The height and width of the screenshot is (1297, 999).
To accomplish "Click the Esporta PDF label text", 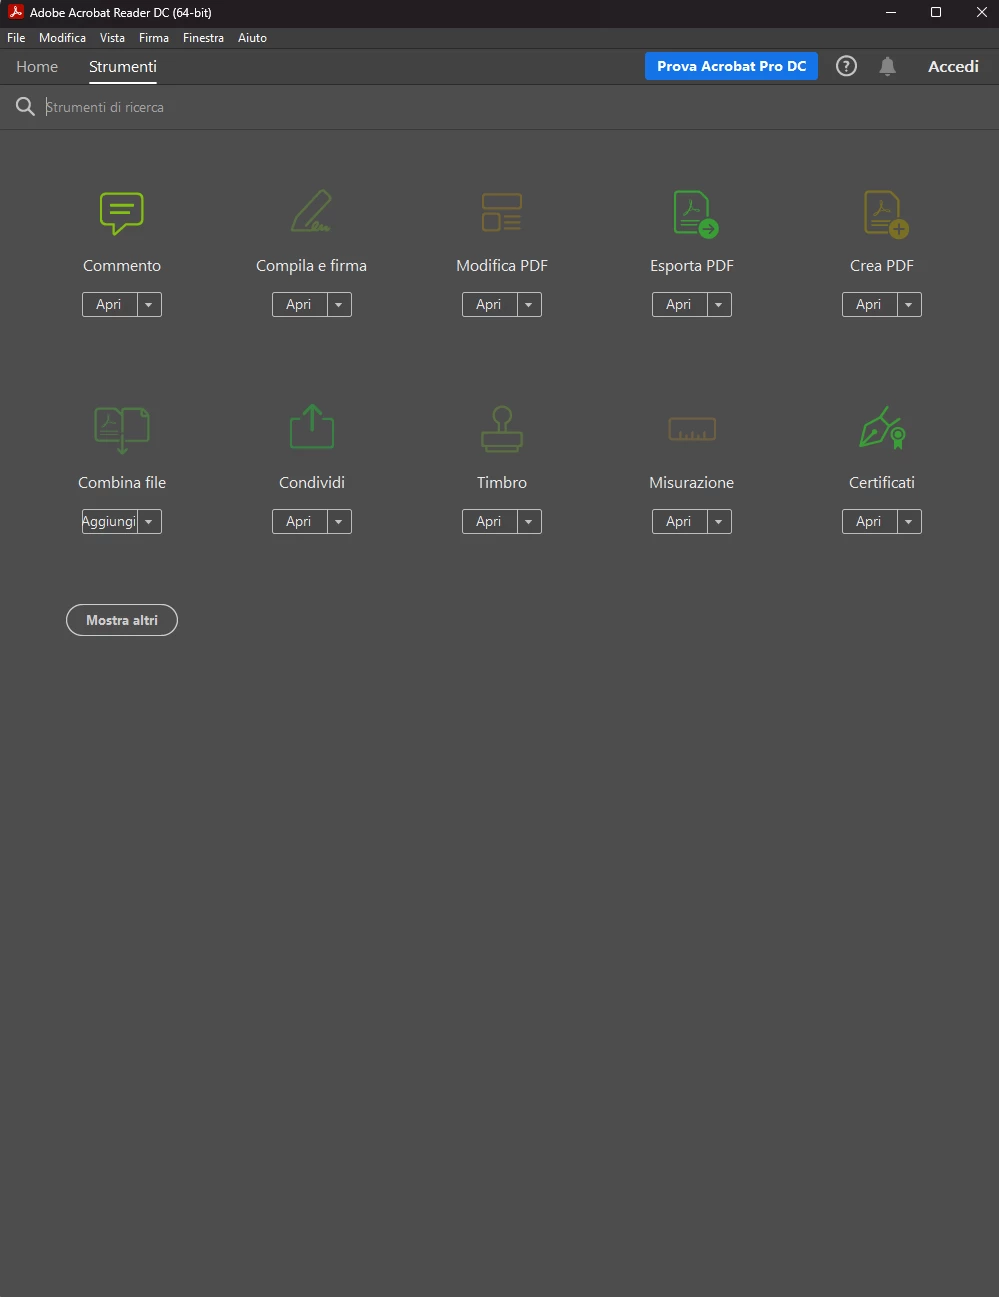I will click(x=692, y=265).
